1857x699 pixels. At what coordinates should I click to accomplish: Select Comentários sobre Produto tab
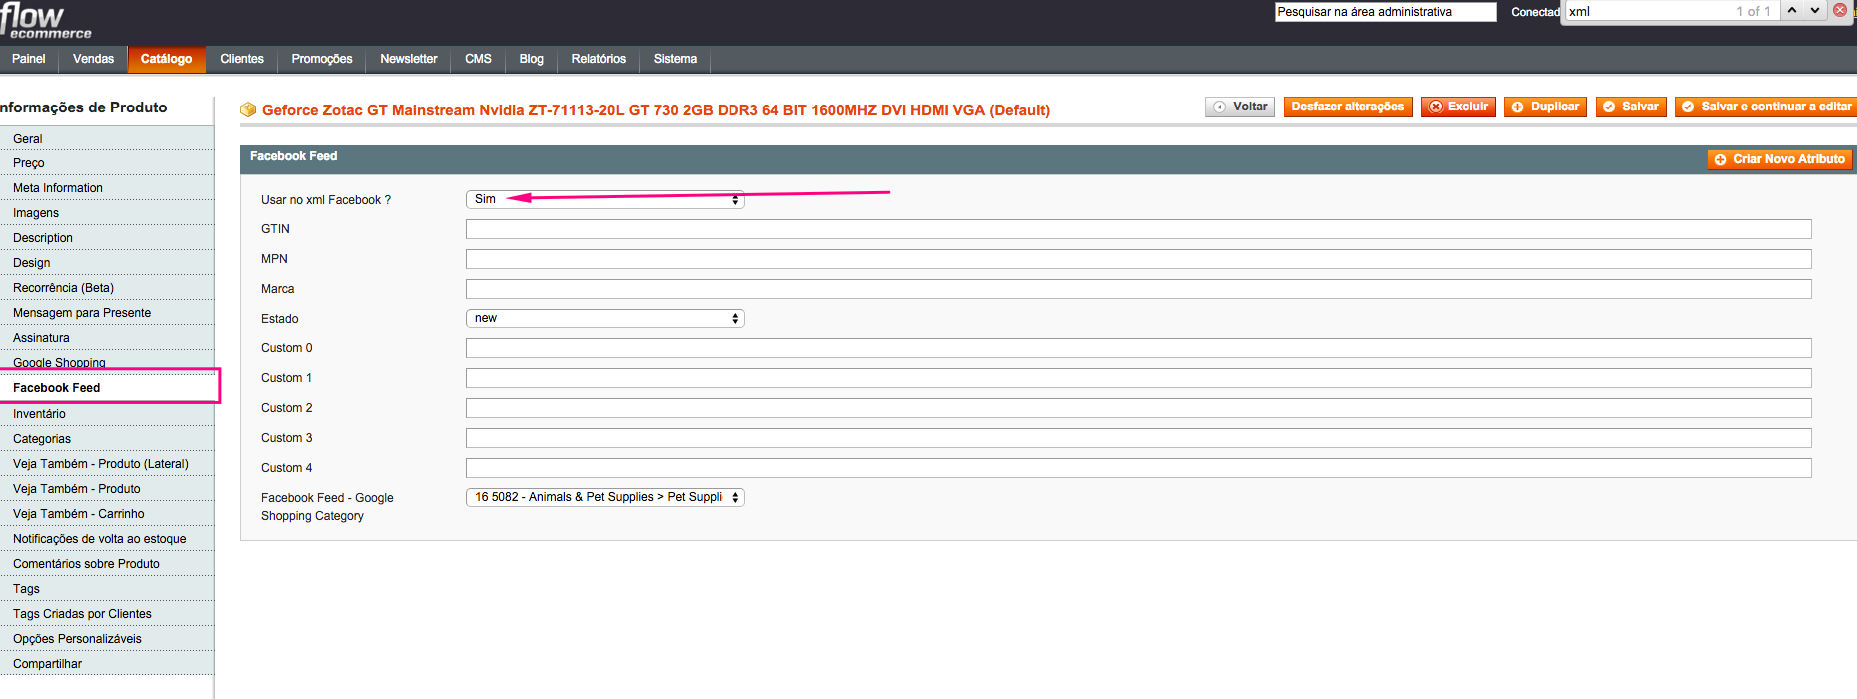point(107,564)
